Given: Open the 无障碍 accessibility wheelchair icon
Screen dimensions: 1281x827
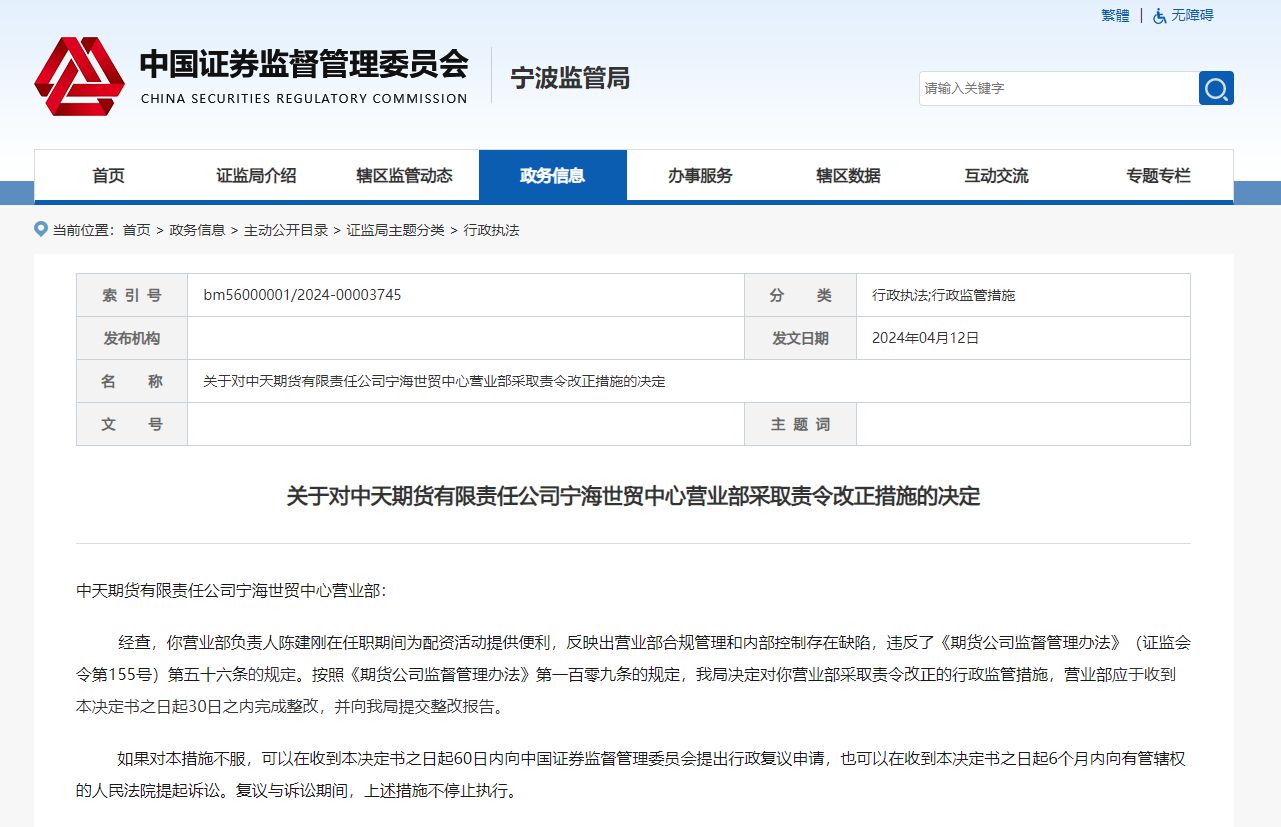Looking at the screenshot, I should (x=1158, y=17).
